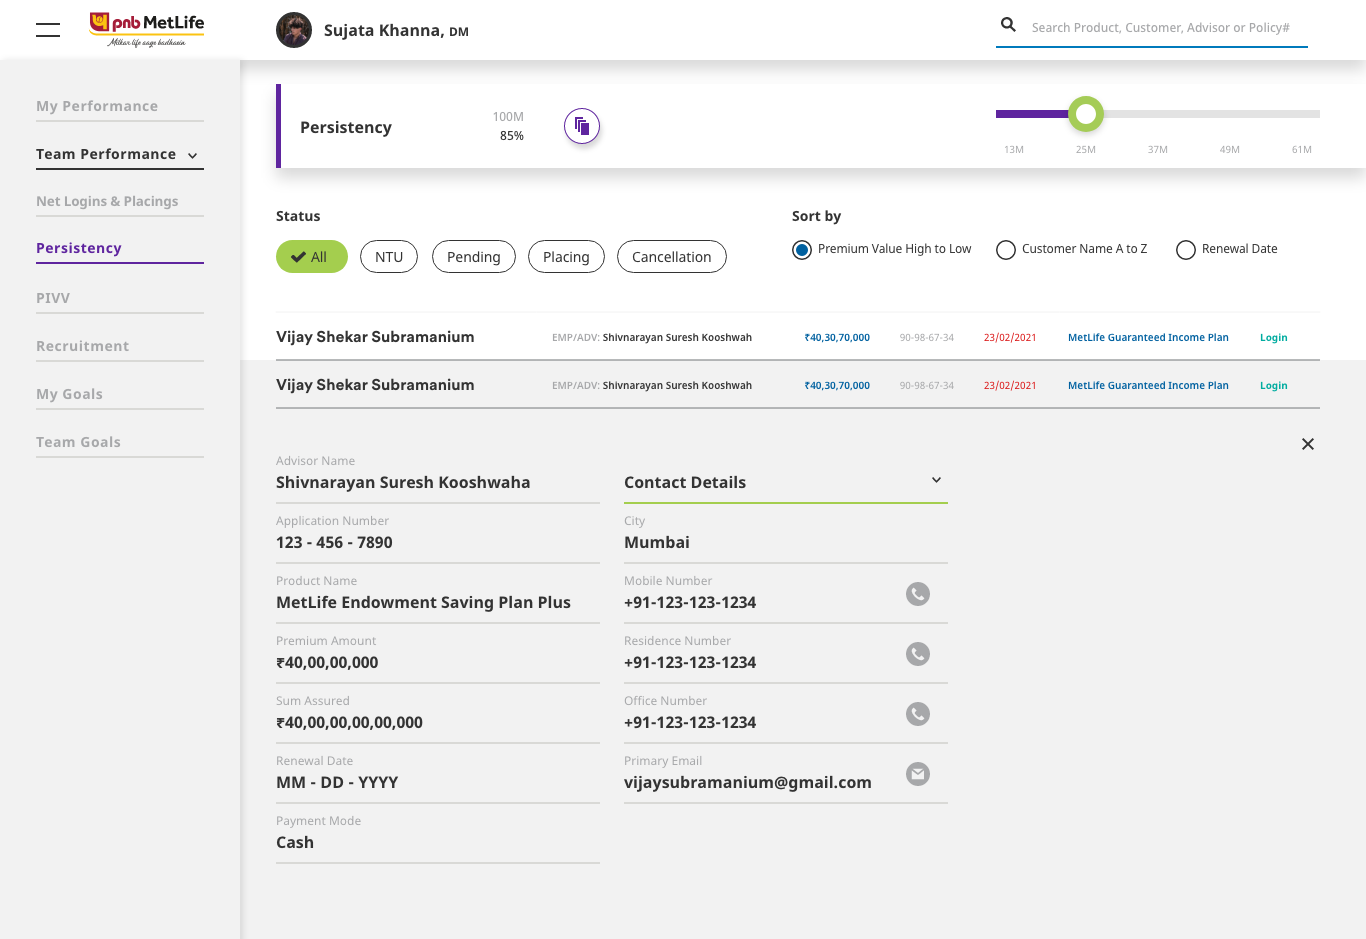Image resolution: width=1366 pixels, height=939 pixels.
Task: Click the first Vijay Shekar Subramanium row name
Action: tap(375, 337)
